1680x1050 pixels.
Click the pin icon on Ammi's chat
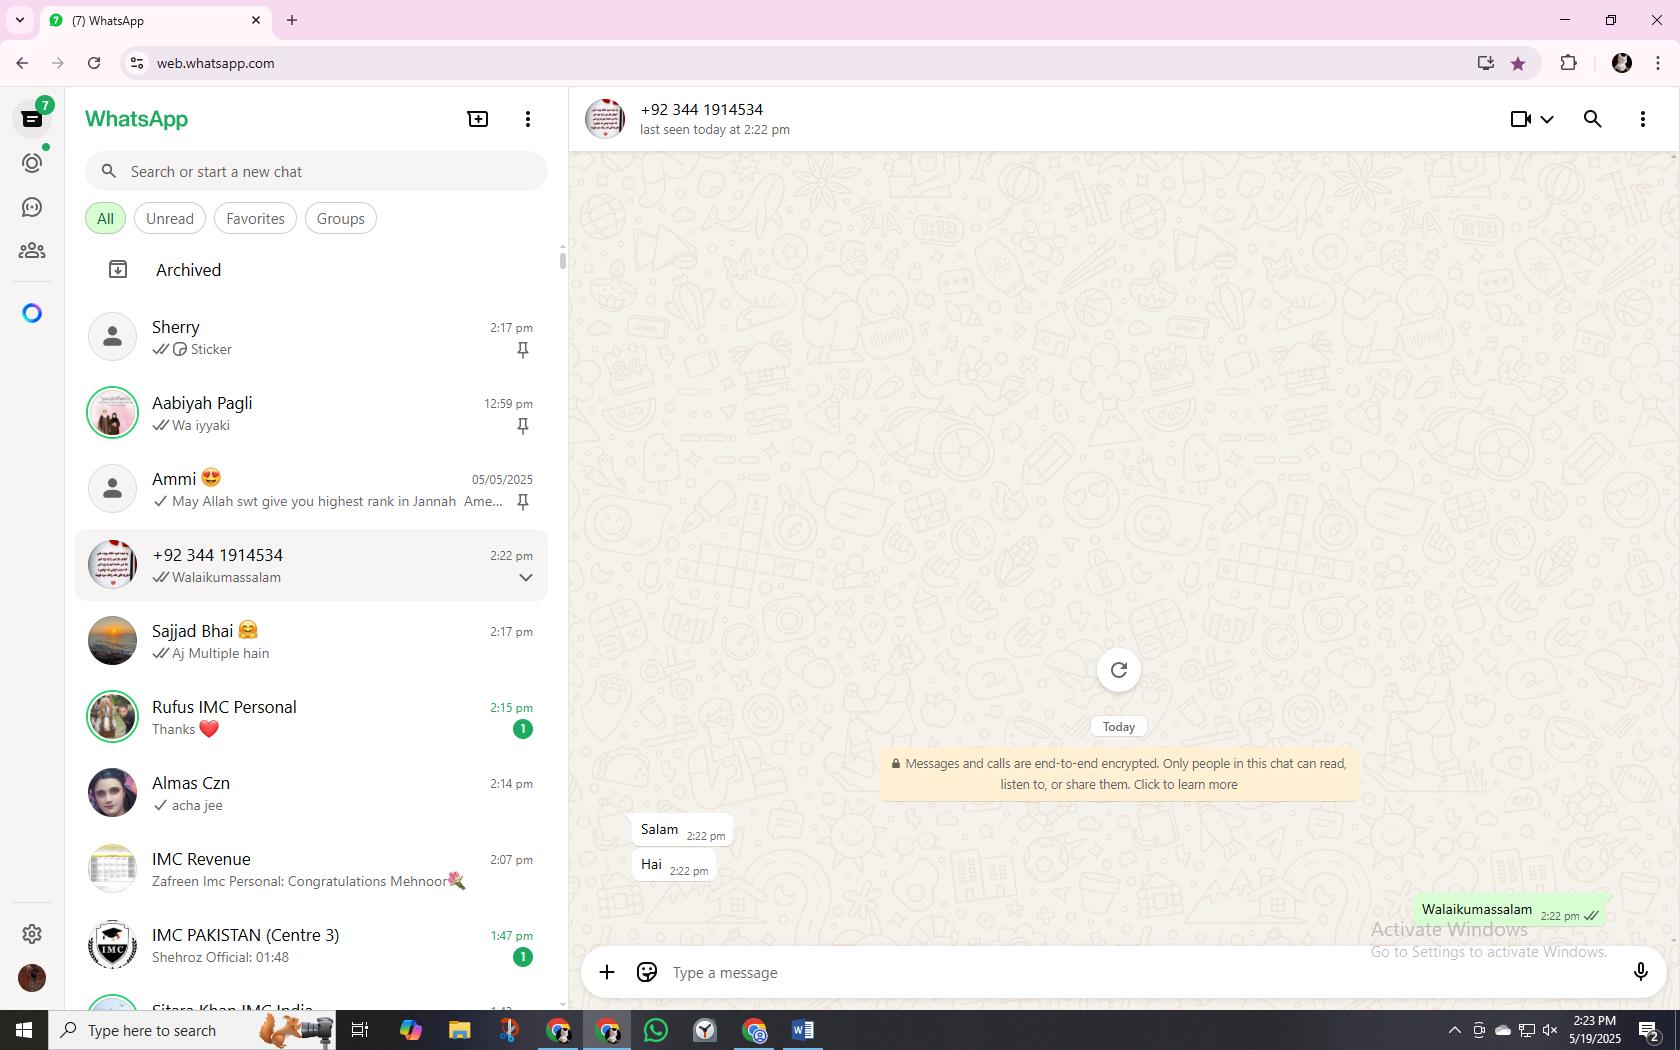click(x=522, y=502)
